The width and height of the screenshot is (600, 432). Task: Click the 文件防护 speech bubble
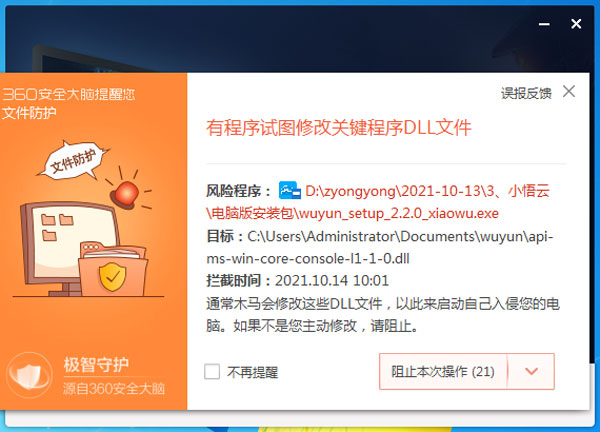pyautogui.click(x=73, y=161)
